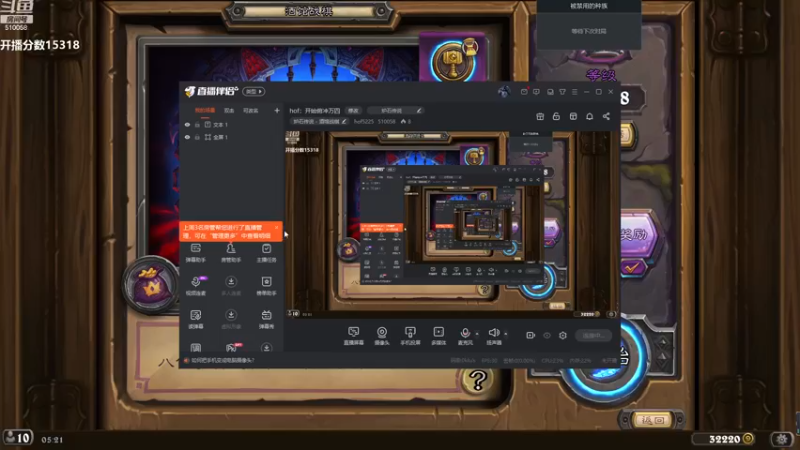Start recording with the record icon
800x450 pixels.
(531, 335)
